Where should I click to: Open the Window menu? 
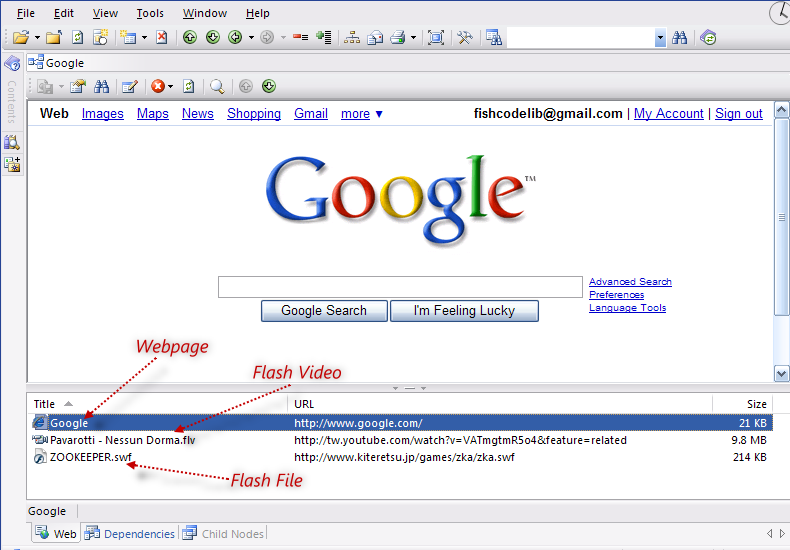(x=205, y=13)
